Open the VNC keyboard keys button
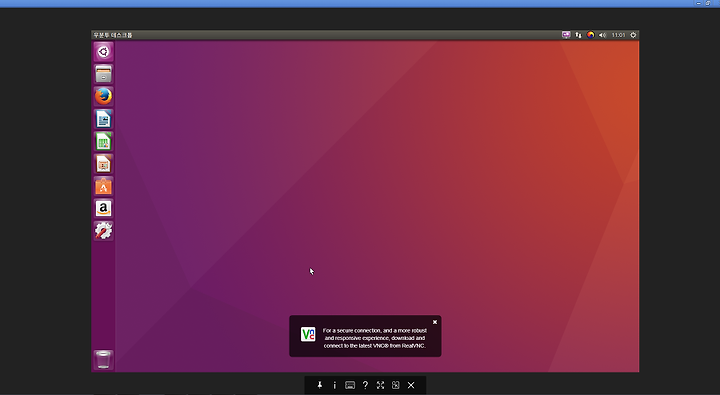 coord(350,385)
